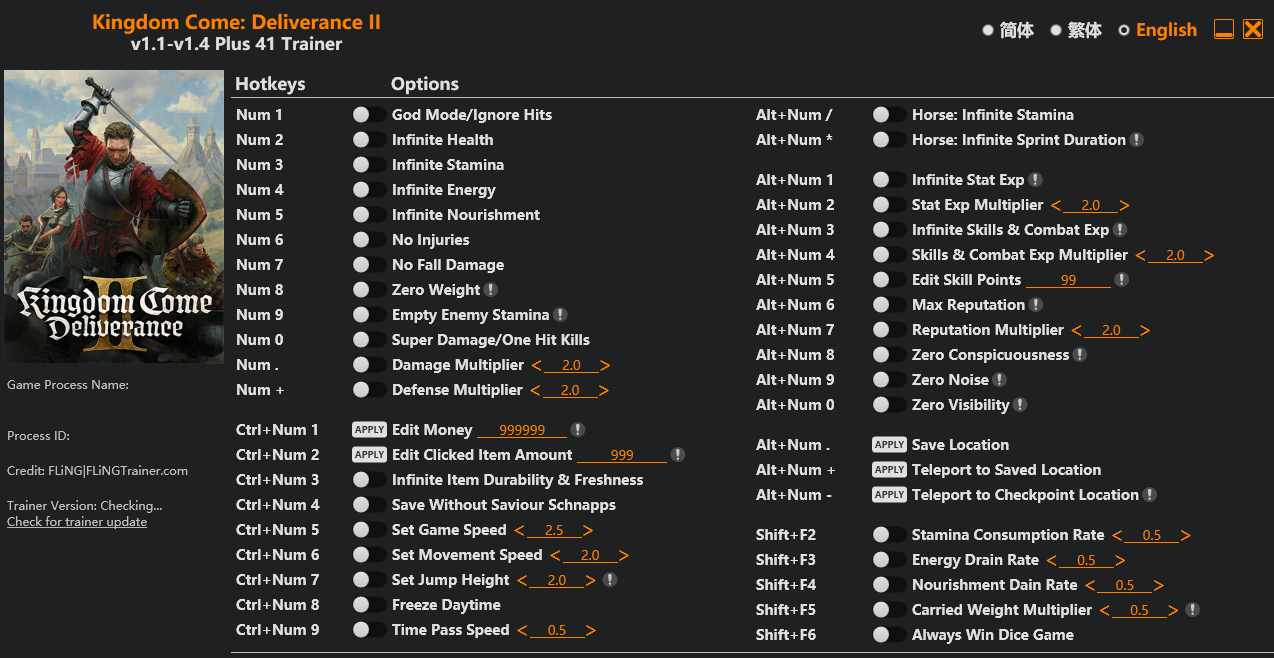Viewport: 1274px width, 658px height.
Task: Decrease Reputation Multiplier value
Action: click(x=1076, y=331)
